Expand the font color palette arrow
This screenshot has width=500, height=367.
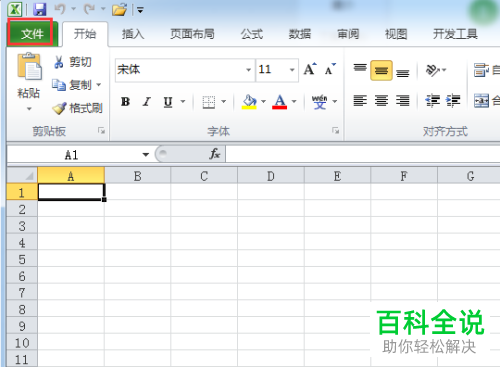(294, 101)
